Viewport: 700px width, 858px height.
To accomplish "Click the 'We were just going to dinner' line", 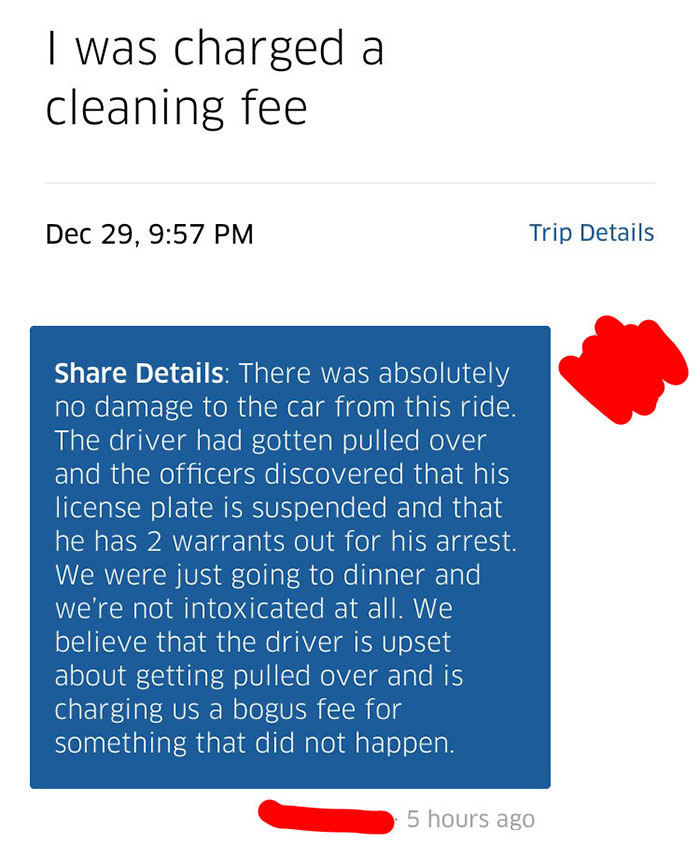I will (x=268, y=576).
